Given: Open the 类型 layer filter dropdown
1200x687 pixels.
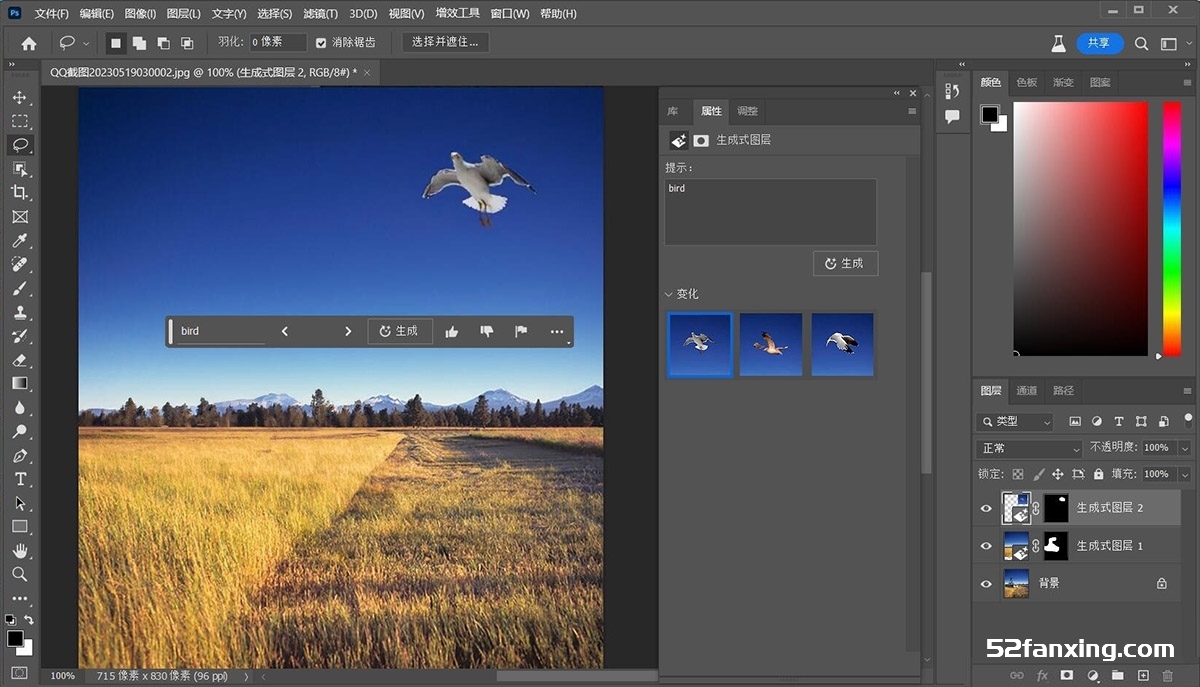Looking at the screenshot, I should (1016, 422).
